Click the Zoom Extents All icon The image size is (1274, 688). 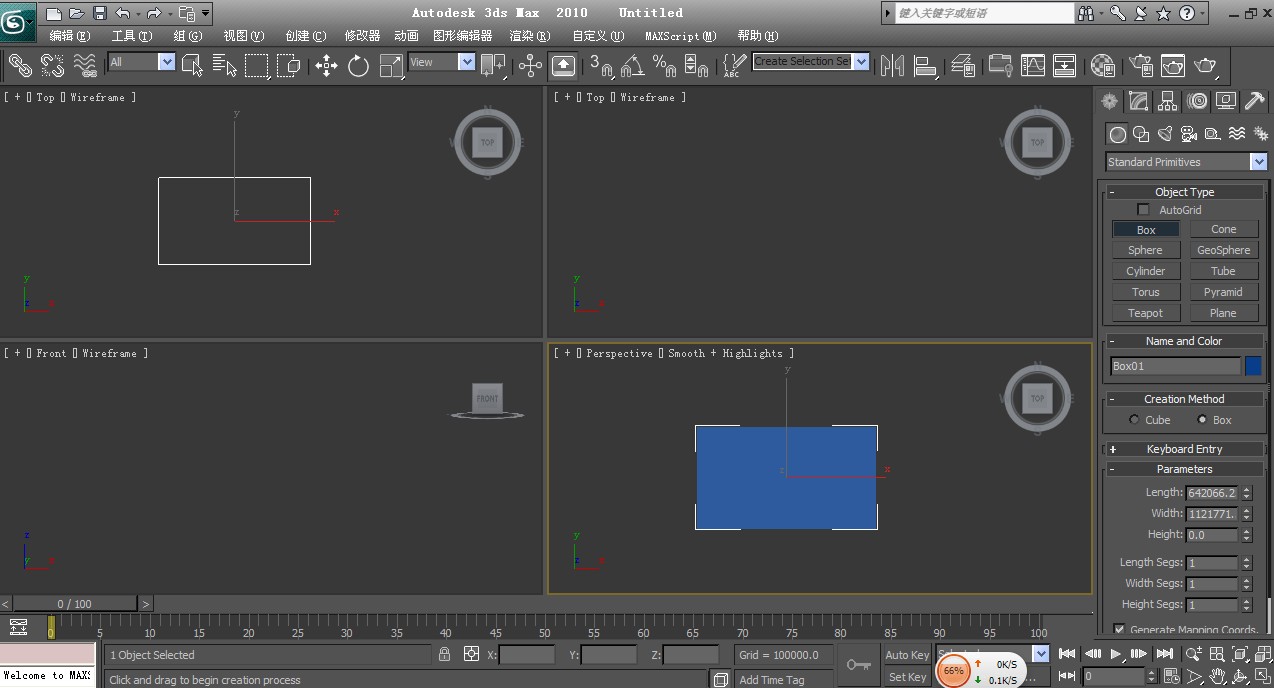coord(1262,654)
